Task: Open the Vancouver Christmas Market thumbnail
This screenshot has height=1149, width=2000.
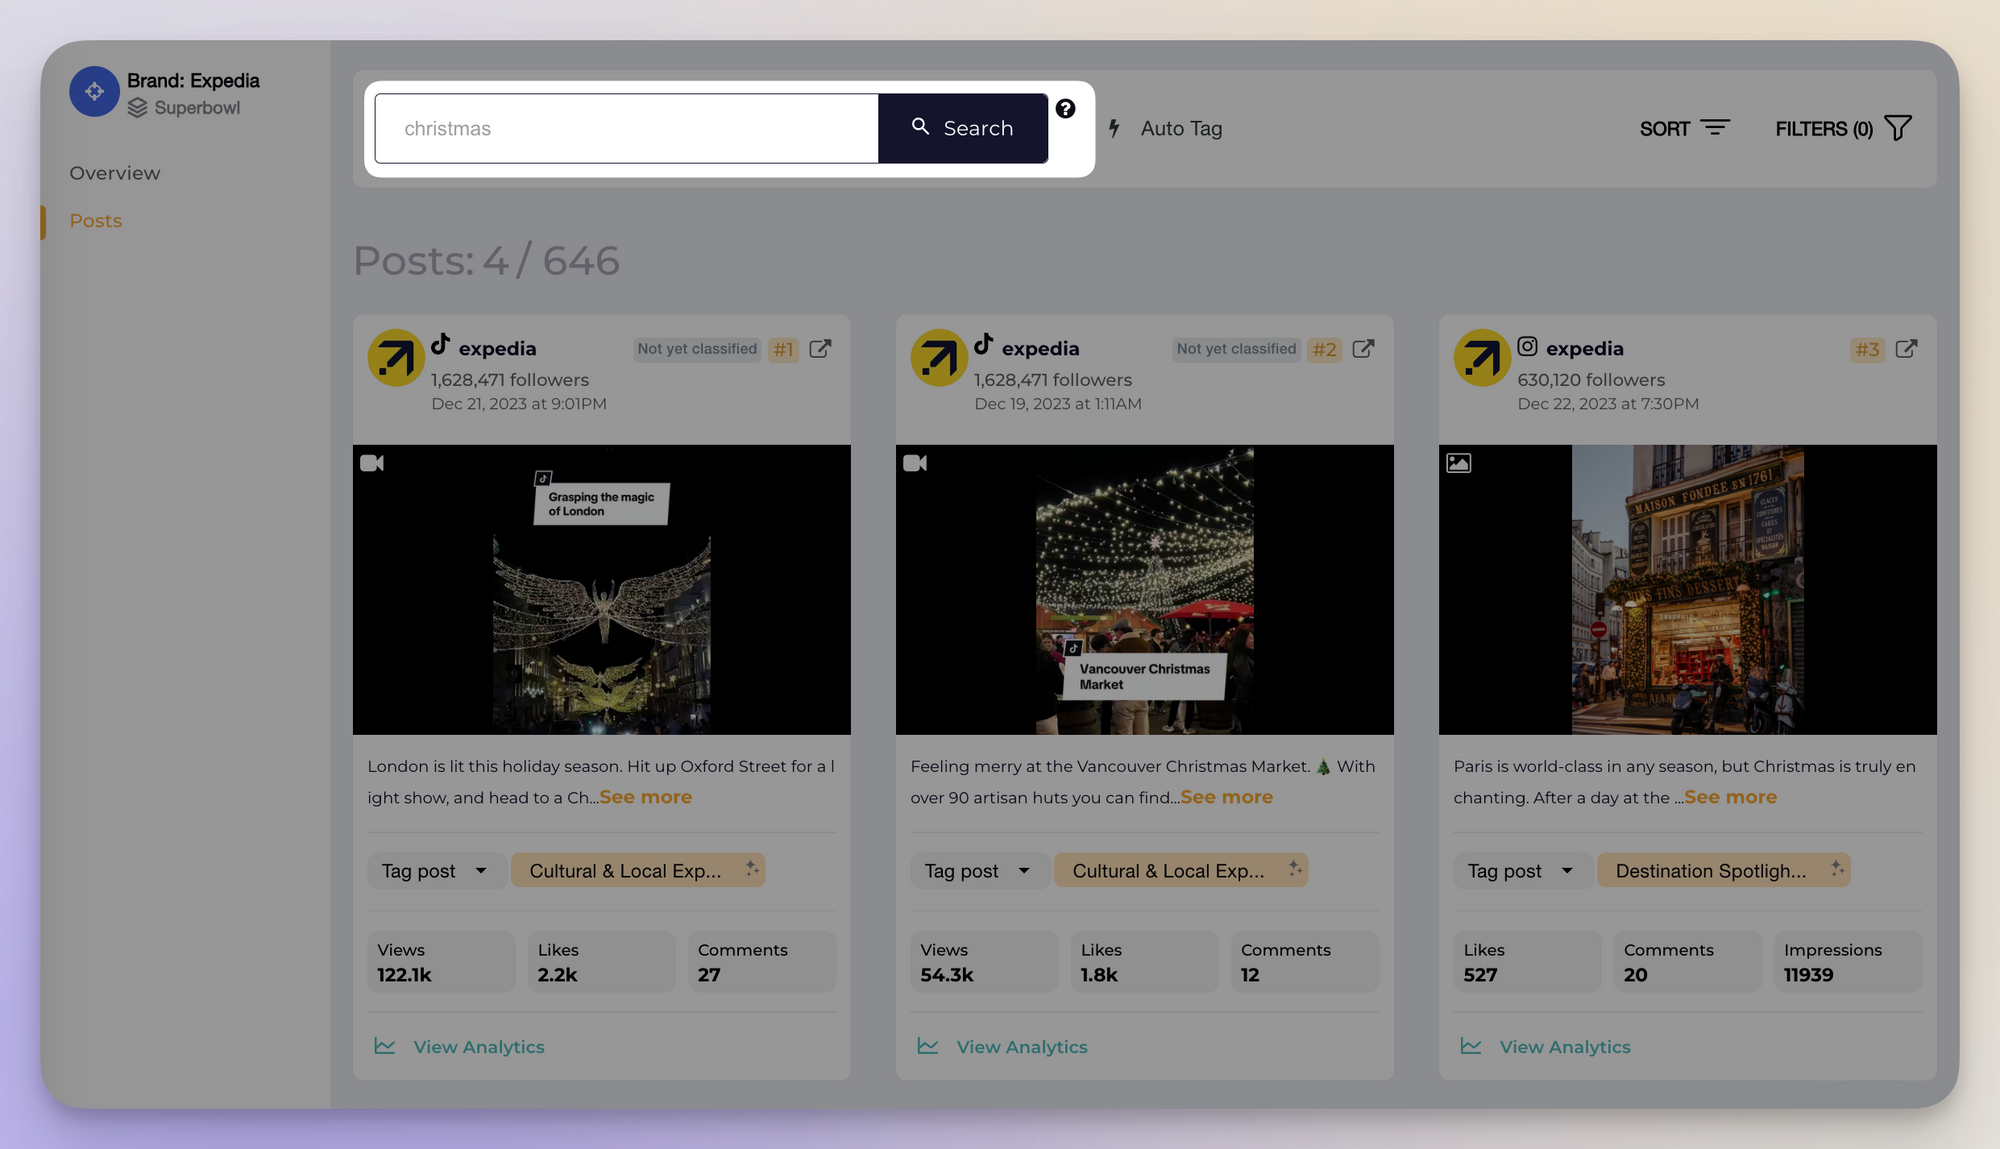Action: [1145, 590]
